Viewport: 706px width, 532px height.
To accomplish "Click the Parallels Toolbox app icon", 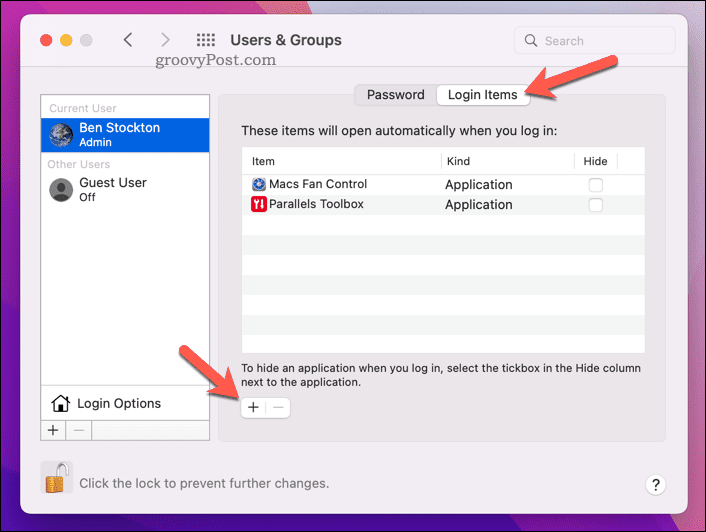I will click(x=259, y=204).
